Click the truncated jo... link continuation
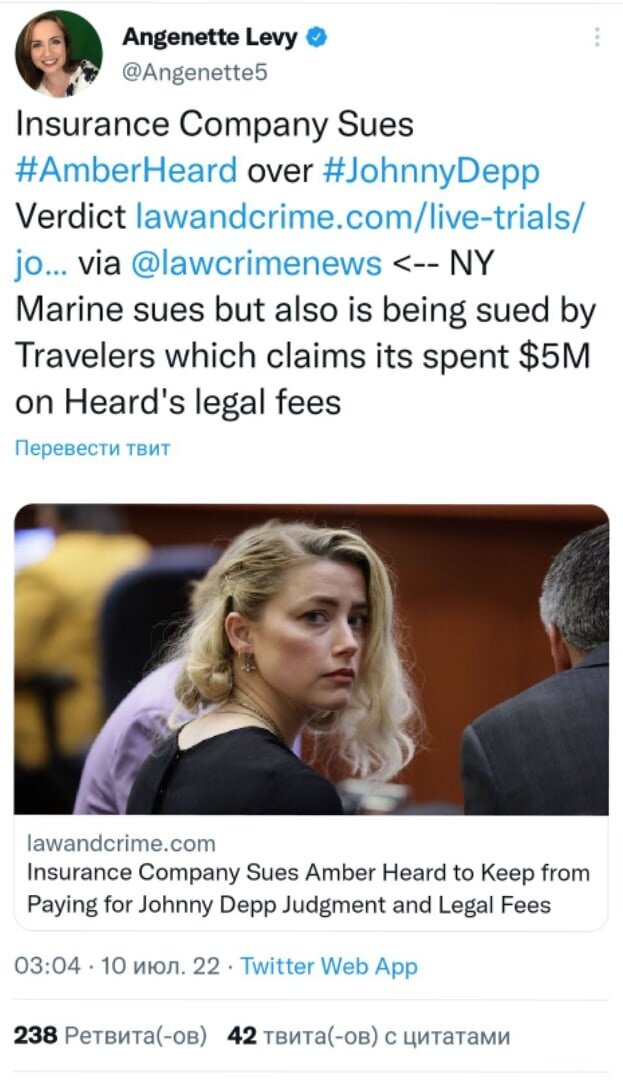 pyautogui.click(x=41, y=264)
